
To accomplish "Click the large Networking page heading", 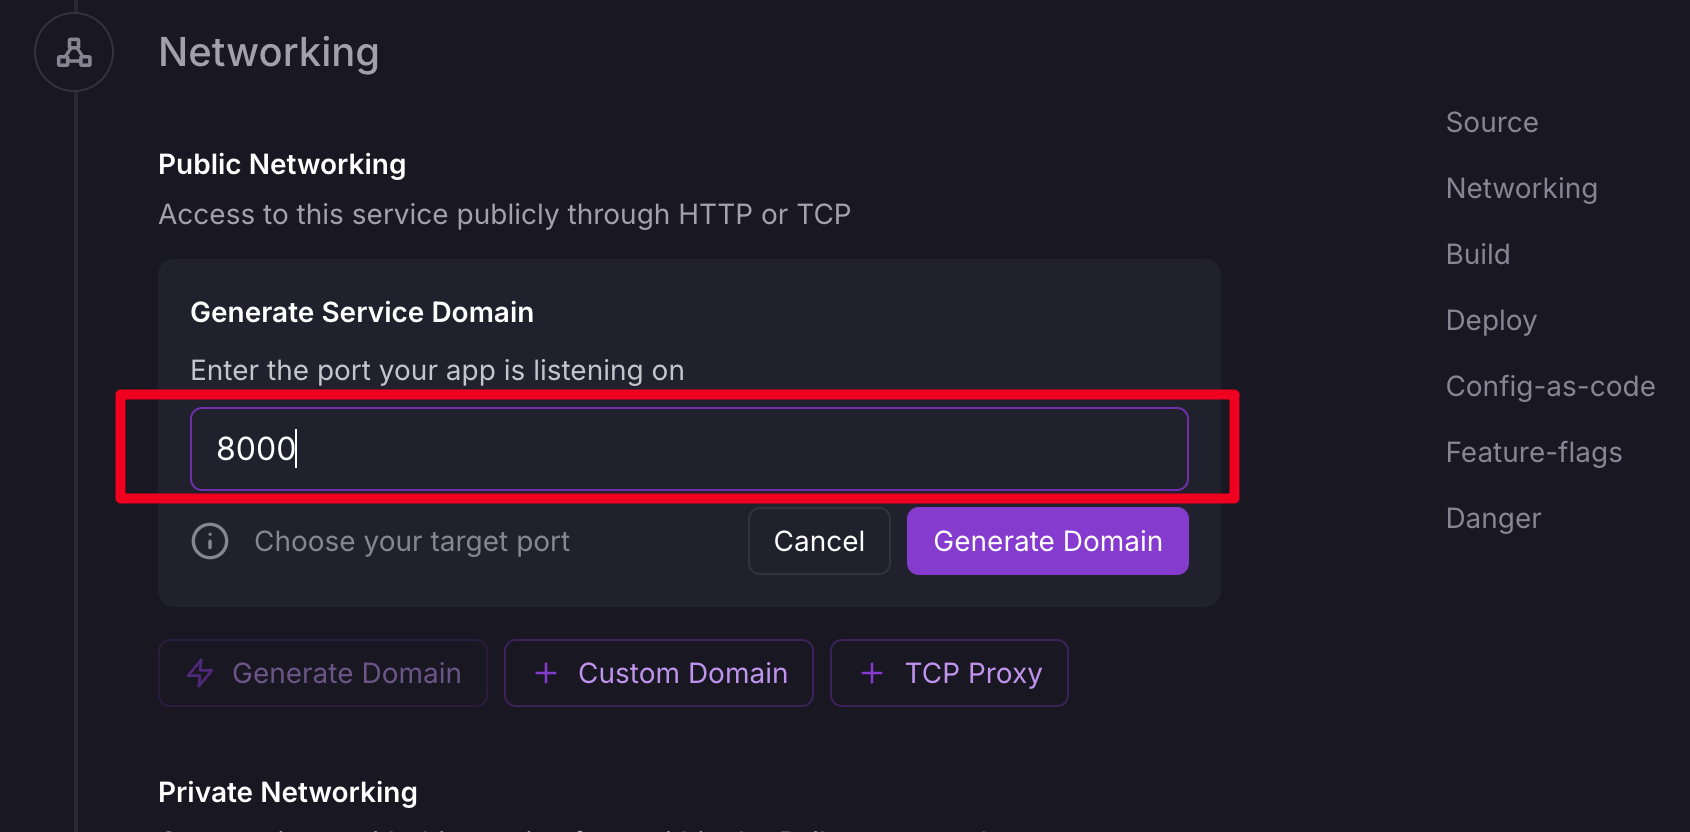I will [269, 52].
